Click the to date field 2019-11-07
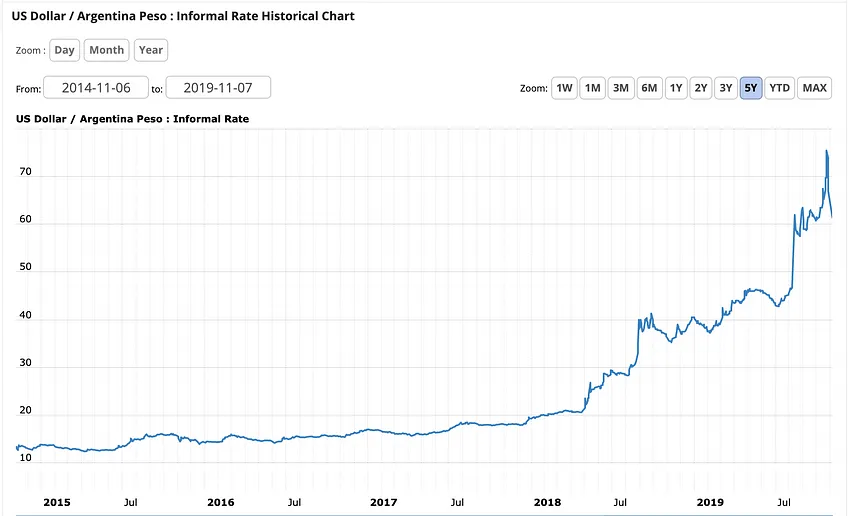 tap(218, 88)
